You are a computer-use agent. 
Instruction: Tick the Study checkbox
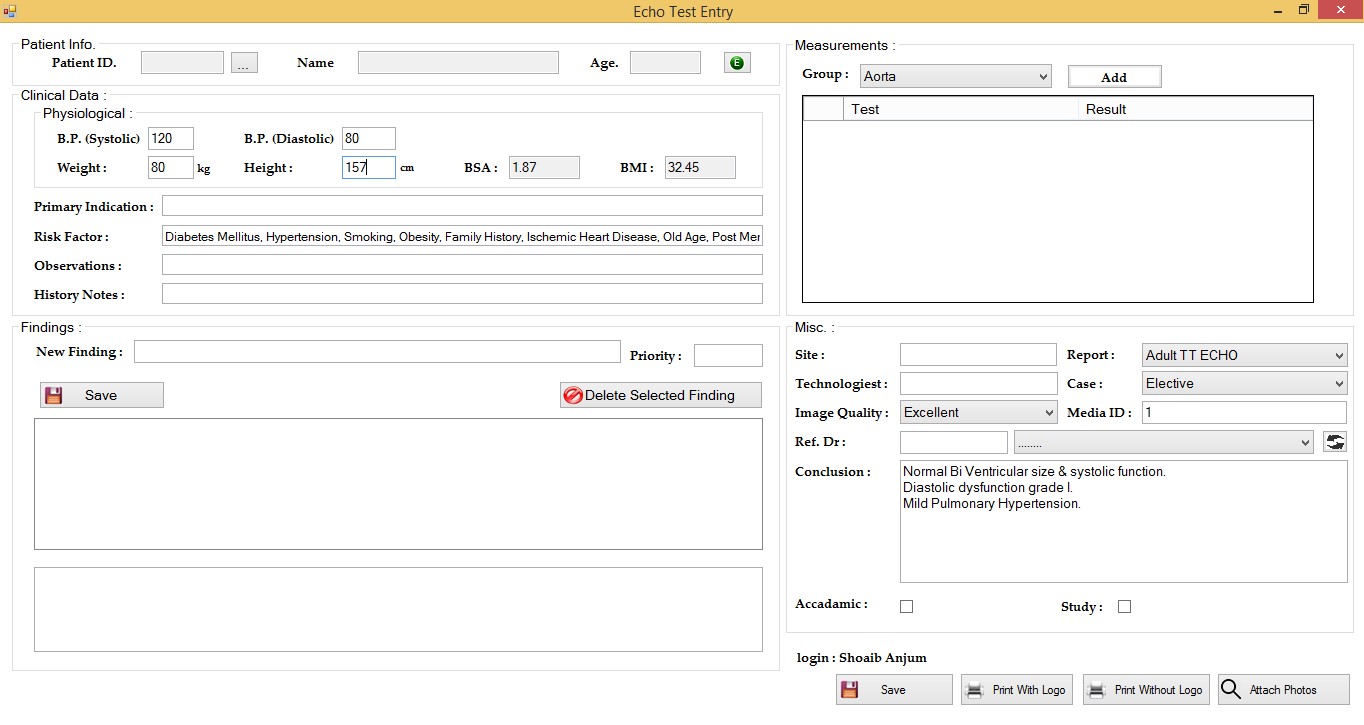tap(1124, 606)
